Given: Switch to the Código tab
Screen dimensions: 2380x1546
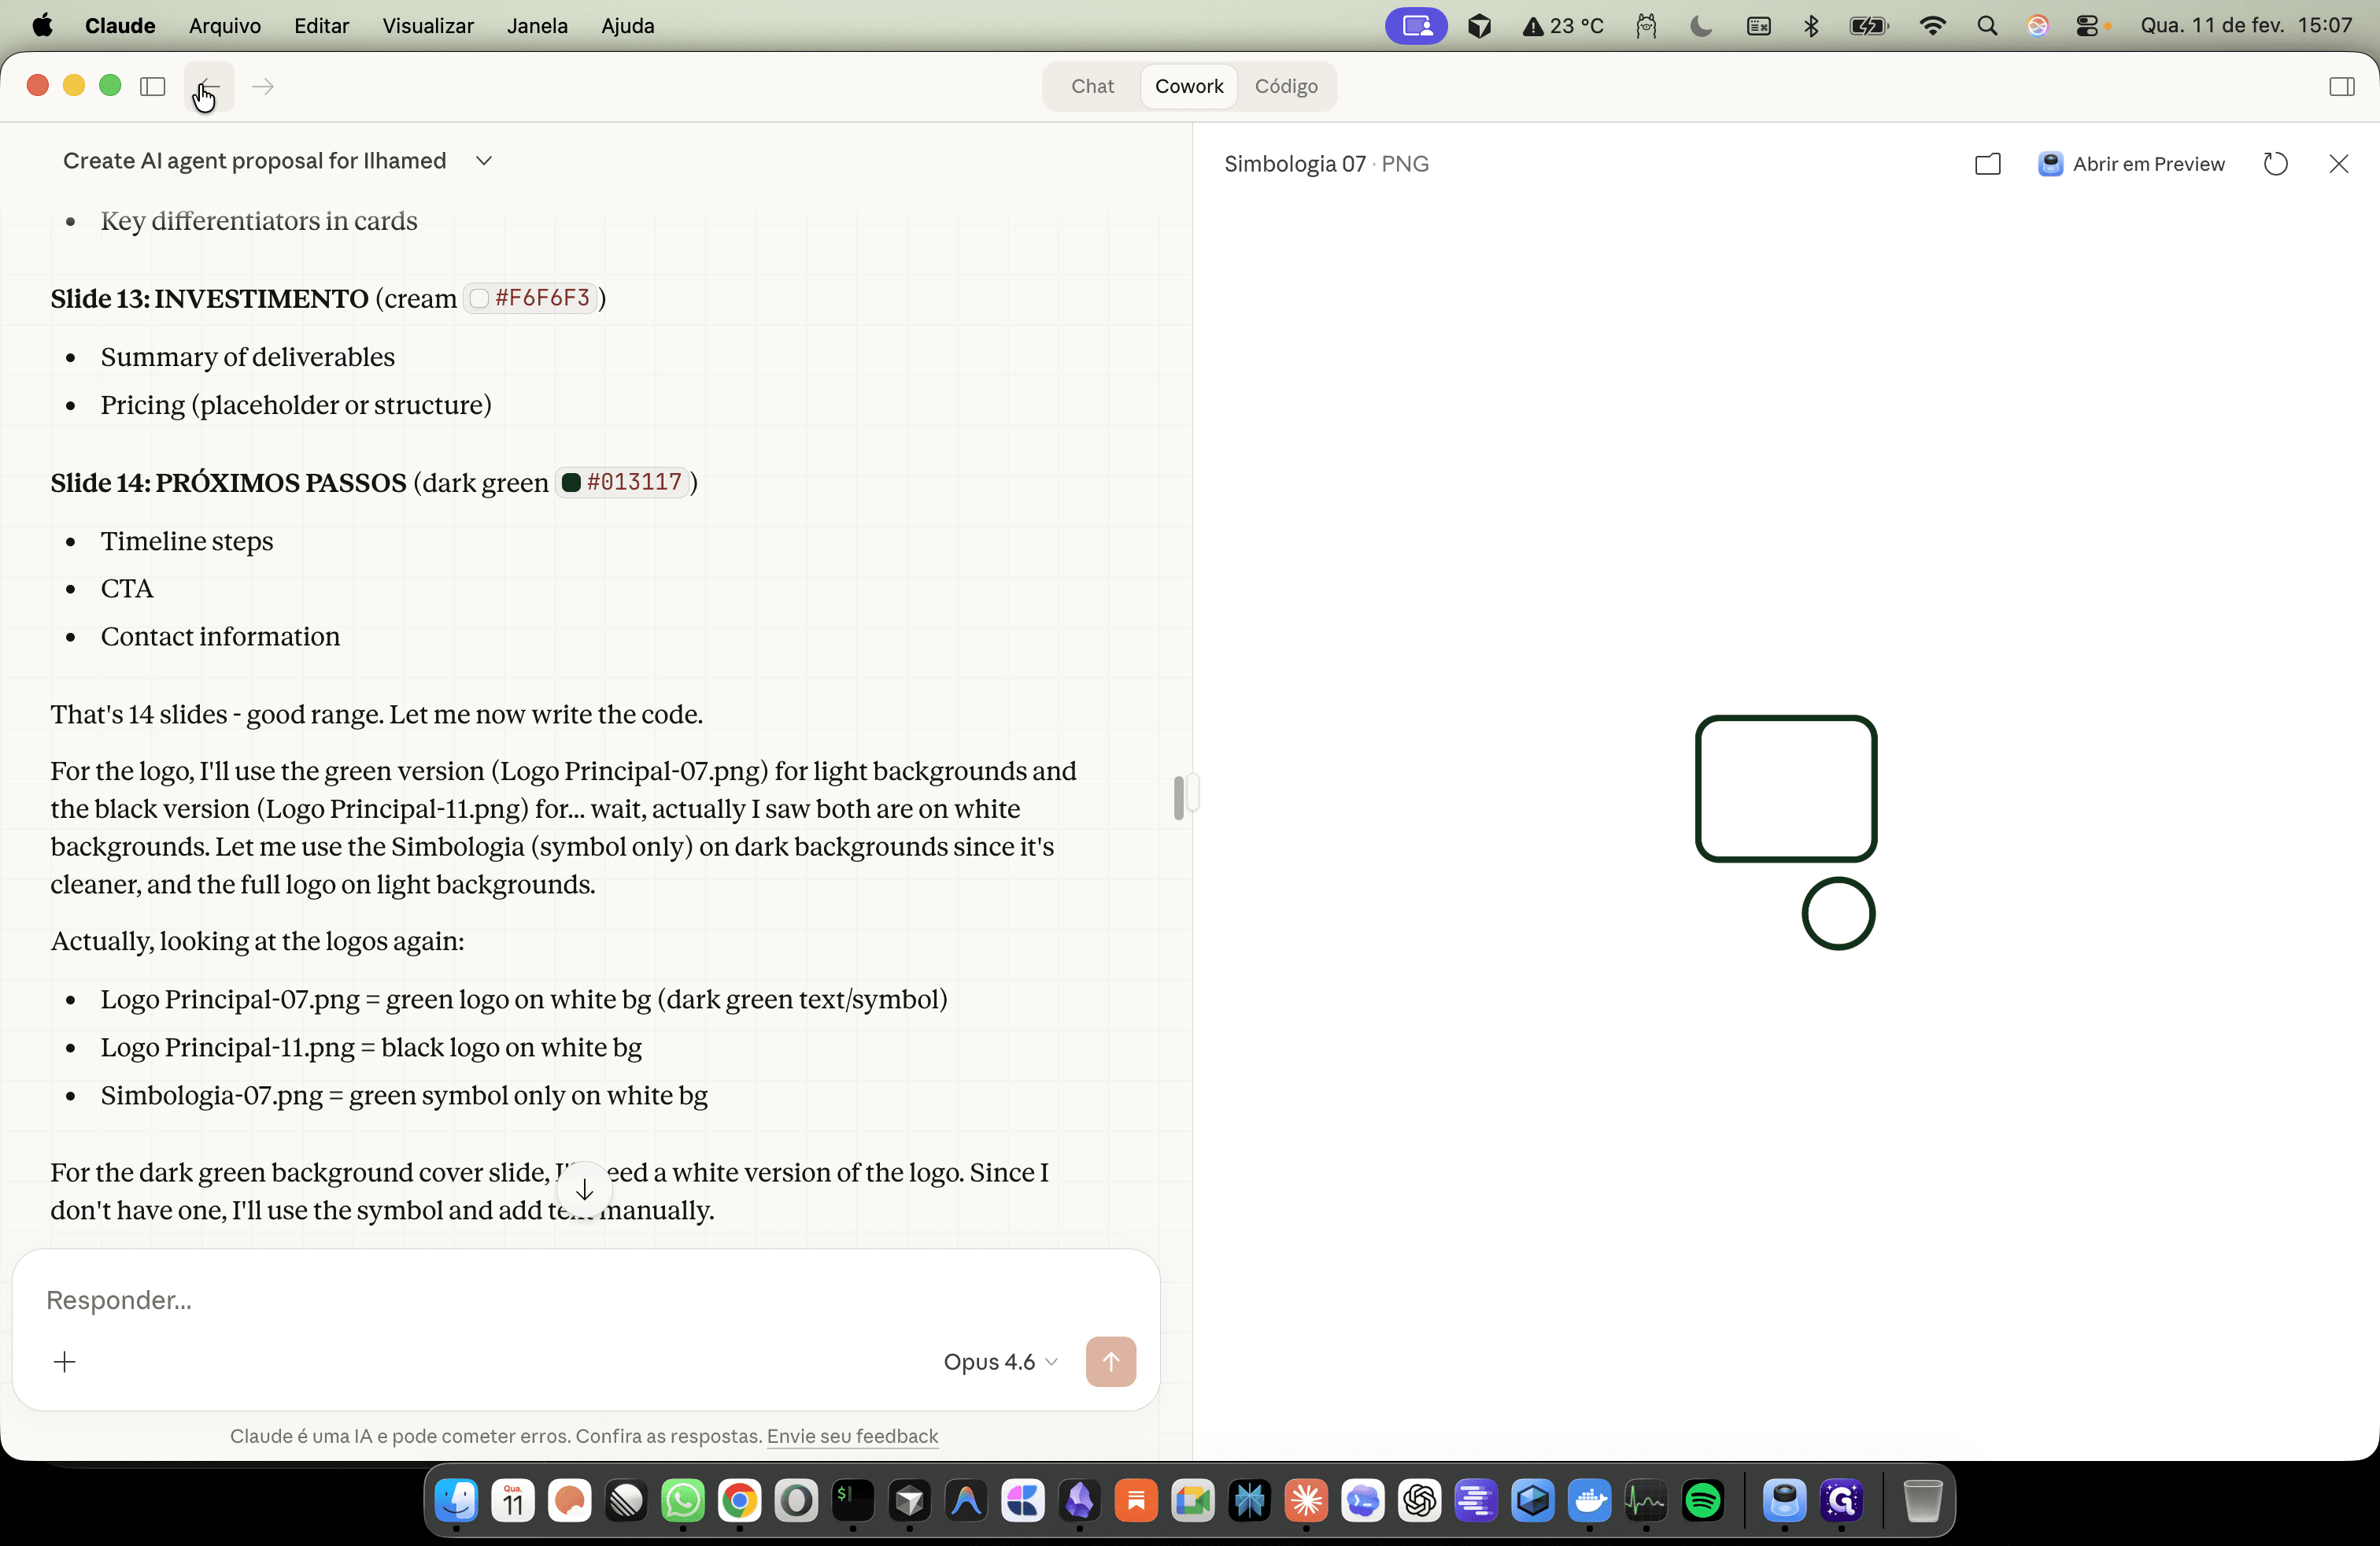Looking at the screenshot, I should tap(1286, 86).
